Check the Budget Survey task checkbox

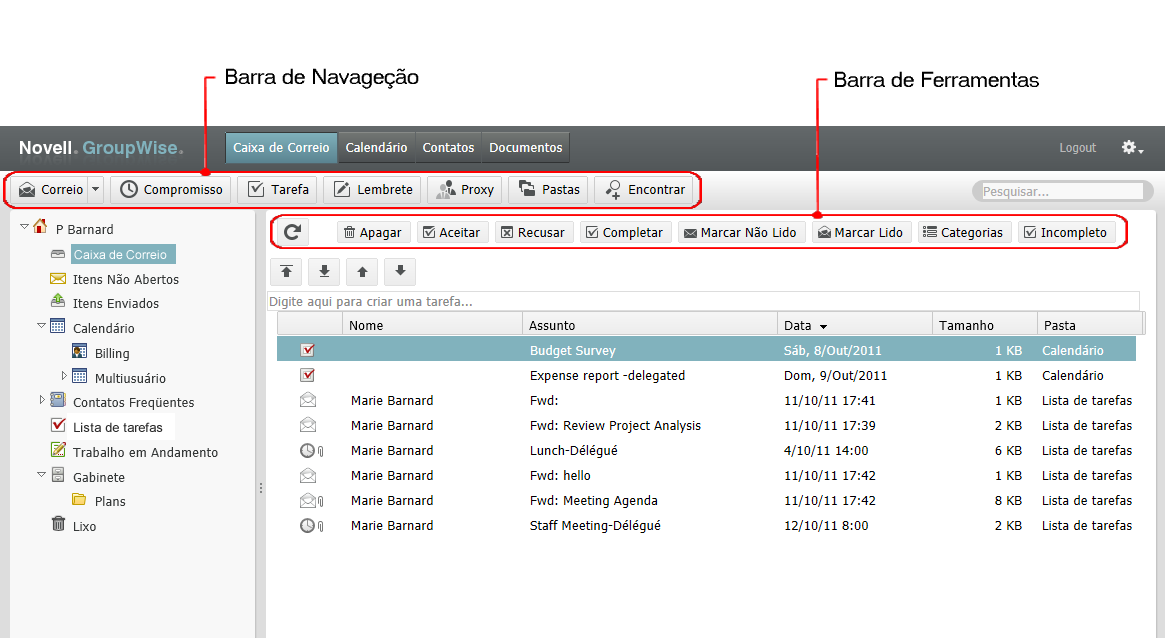[308, 351]
